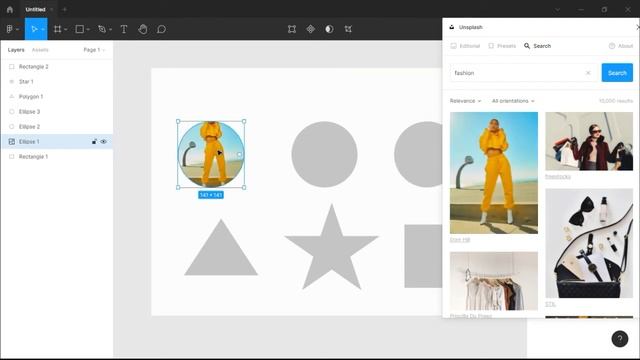Screen dimensions: 640x360
Task: Switch to the Layers tab
Action: tap(16, 50)
